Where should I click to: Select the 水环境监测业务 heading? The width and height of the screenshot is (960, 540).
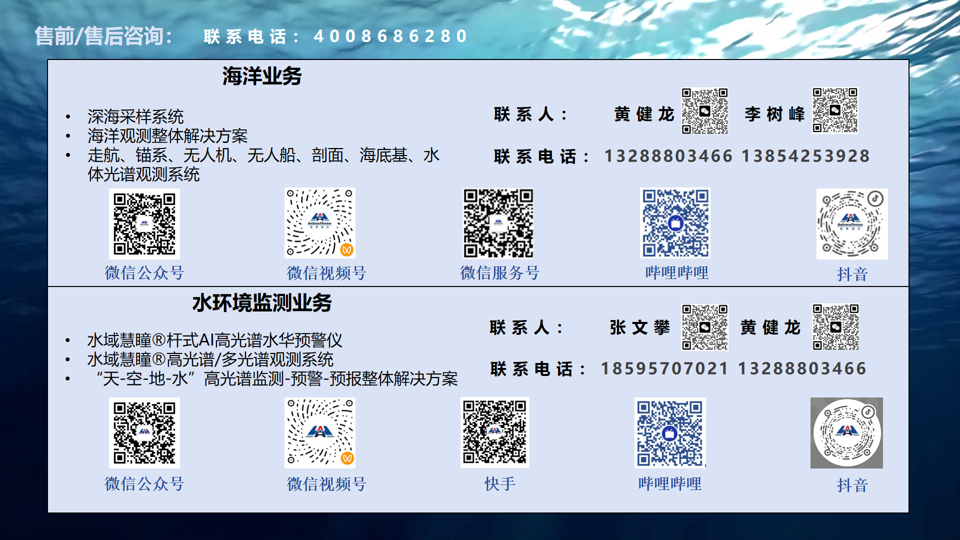(262, 303)
